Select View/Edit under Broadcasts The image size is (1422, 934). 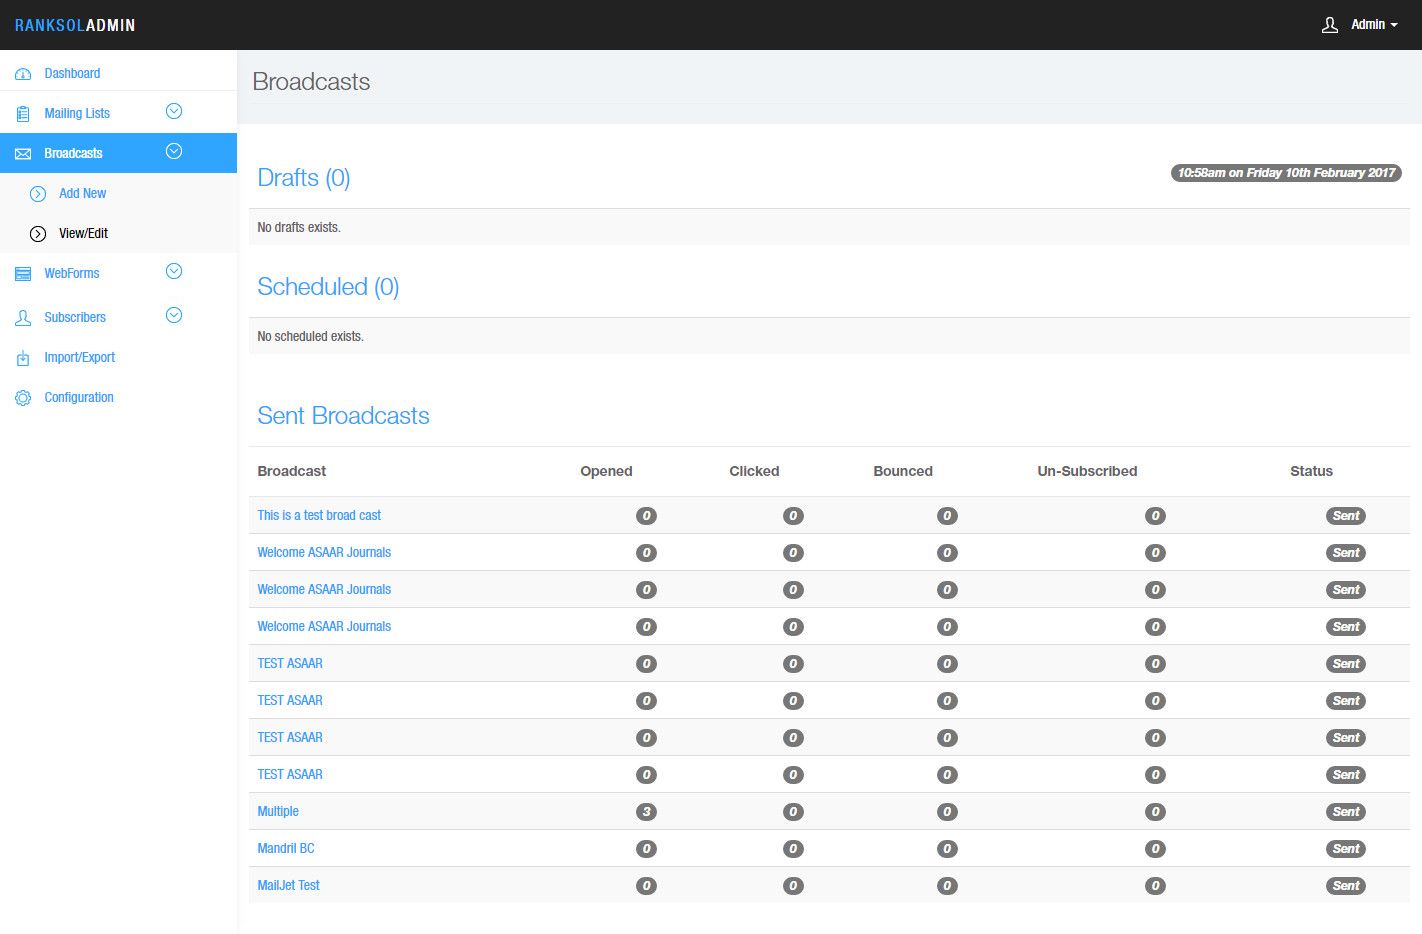[x=83, y=233]
